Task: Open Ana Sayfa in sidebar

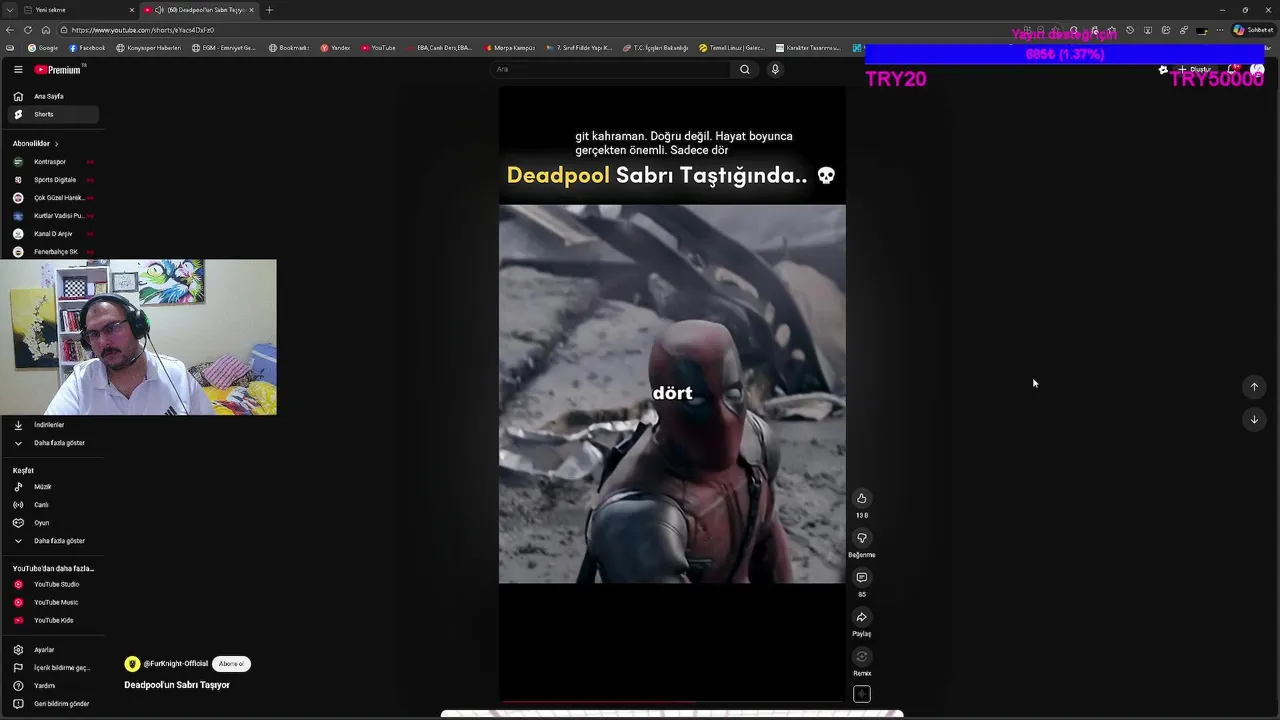Action: point(52,96)
